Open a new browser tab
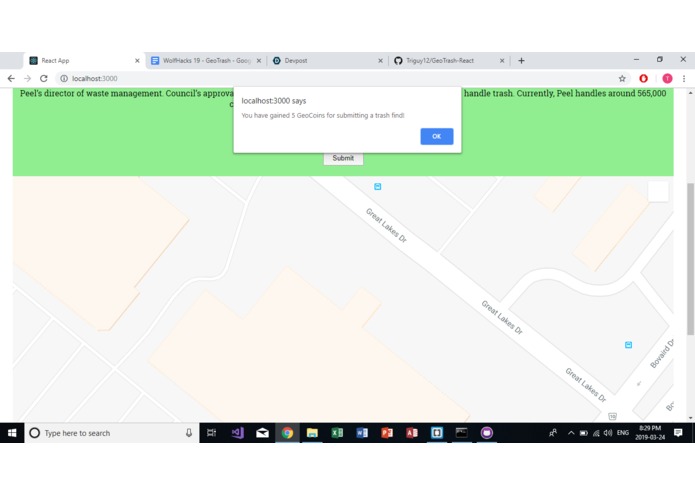Screen dimensions: 695x494 coord(521,61)
